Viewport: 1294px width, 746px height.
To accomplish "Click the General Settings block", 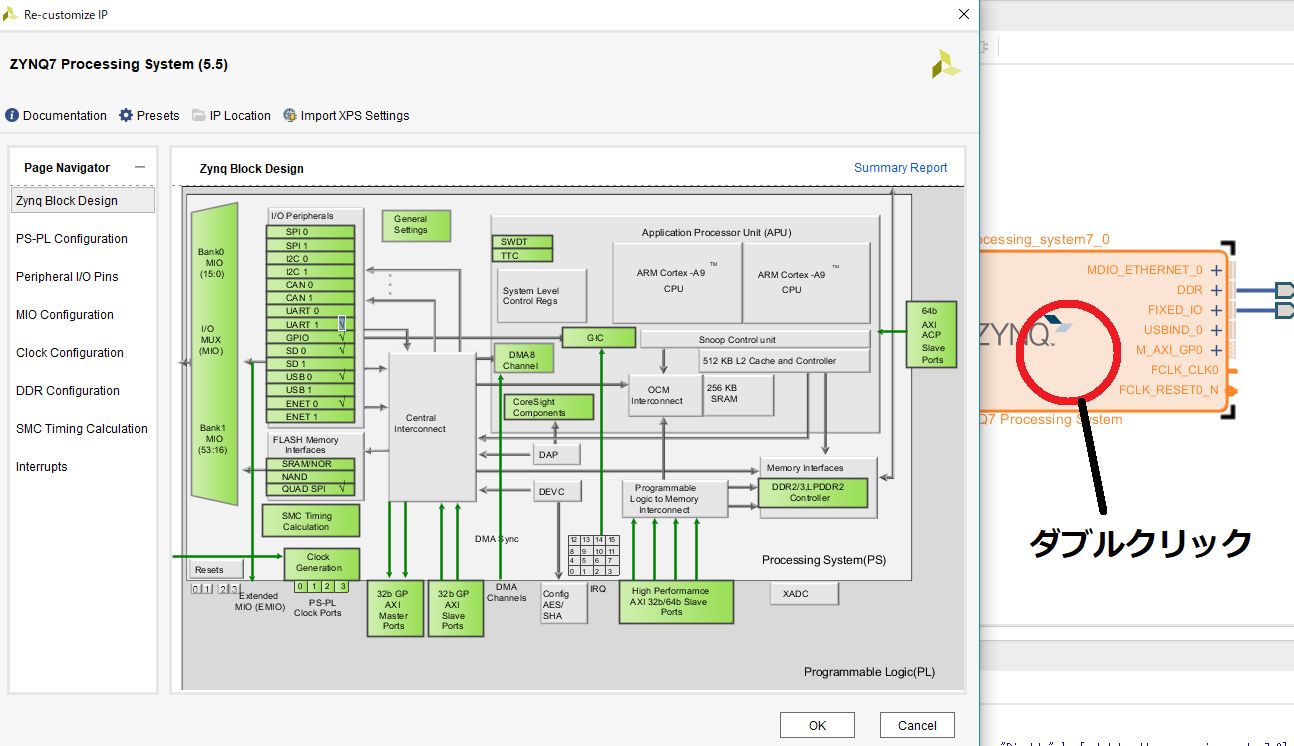I will tap(415, 225).
